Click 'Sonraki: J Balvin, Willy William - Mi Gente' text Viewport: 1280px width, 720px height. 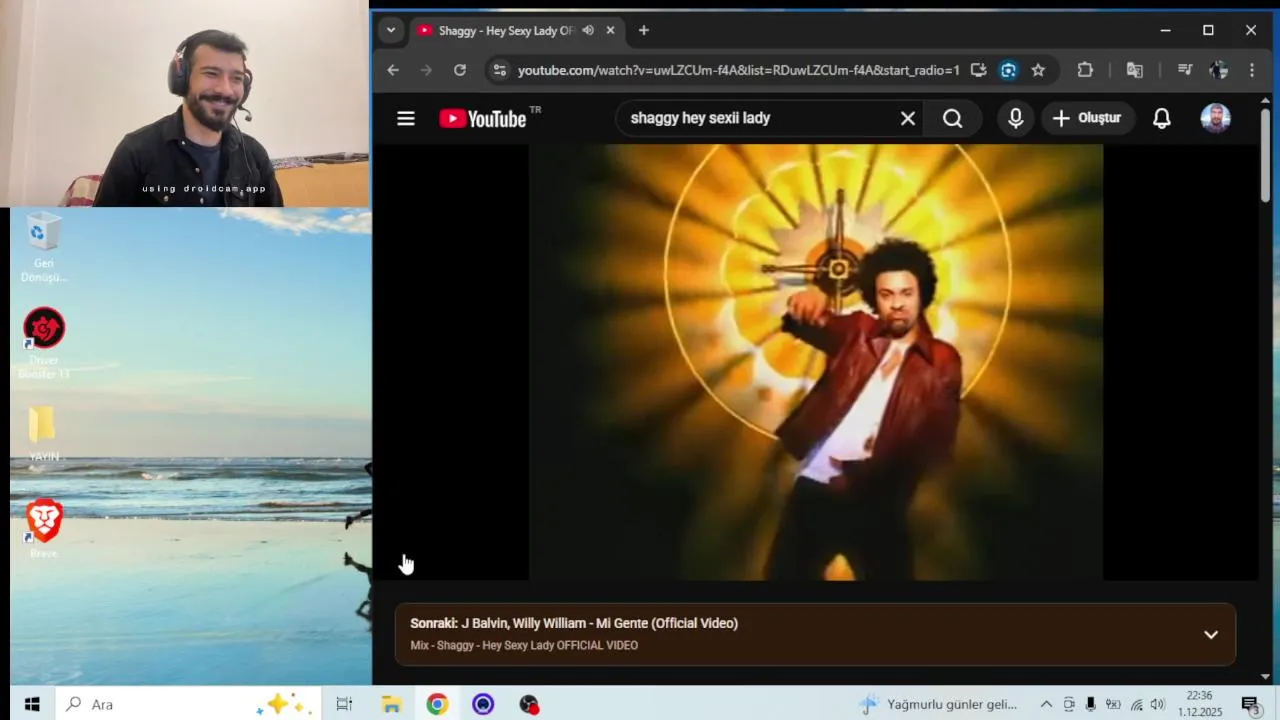(574, 623)
